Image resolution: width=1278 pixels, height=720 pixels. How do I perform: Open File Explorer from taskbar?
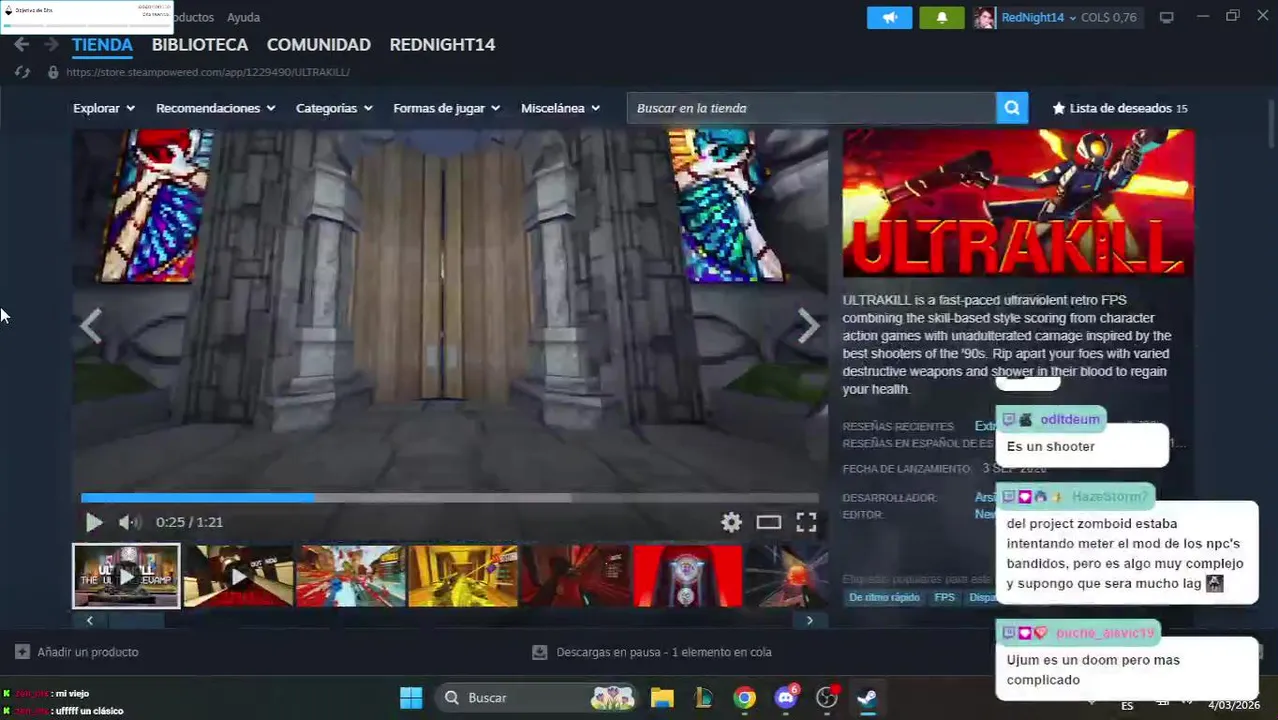point(662,698)
